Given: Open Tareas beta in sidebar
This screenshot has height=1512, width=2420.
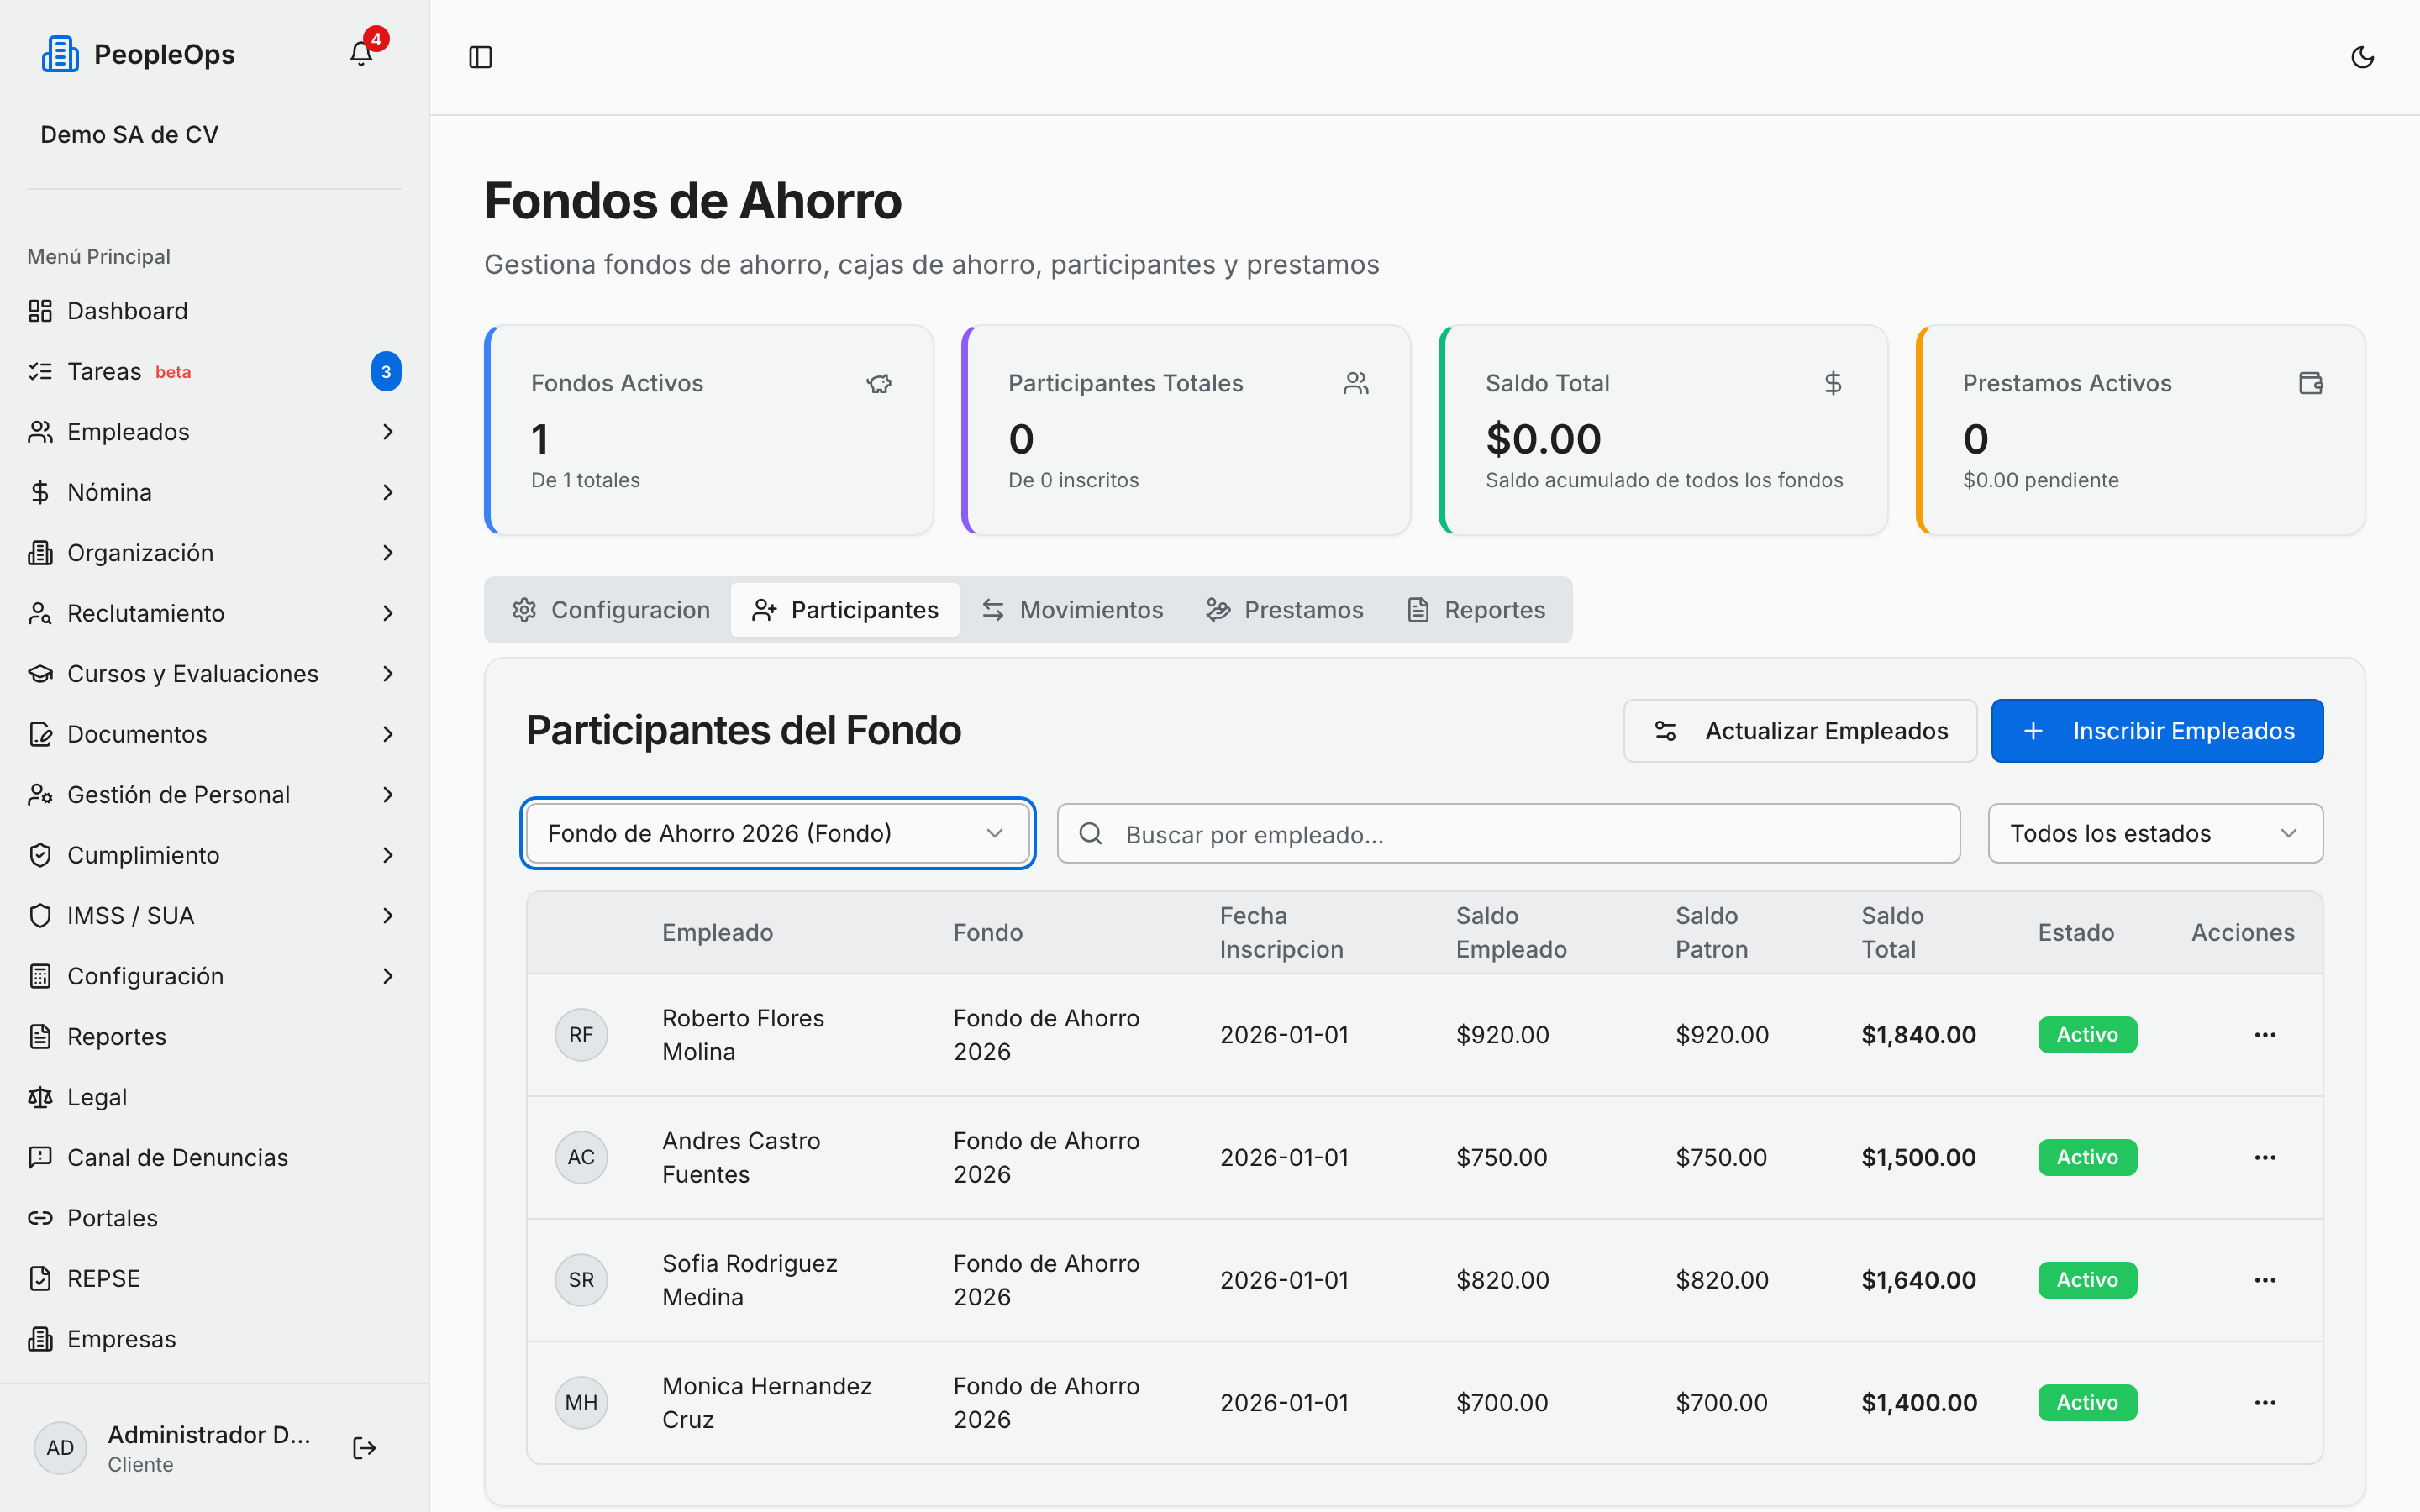Looking at the screenshot, I should pyautogui.click(x=214, y=372).
